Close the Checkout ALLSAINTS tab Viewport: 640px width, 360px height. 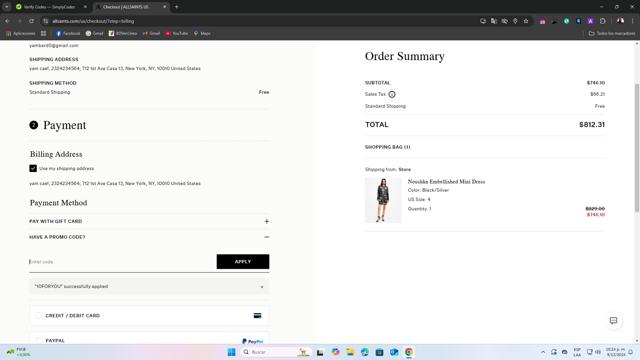(x=164, y=7)
